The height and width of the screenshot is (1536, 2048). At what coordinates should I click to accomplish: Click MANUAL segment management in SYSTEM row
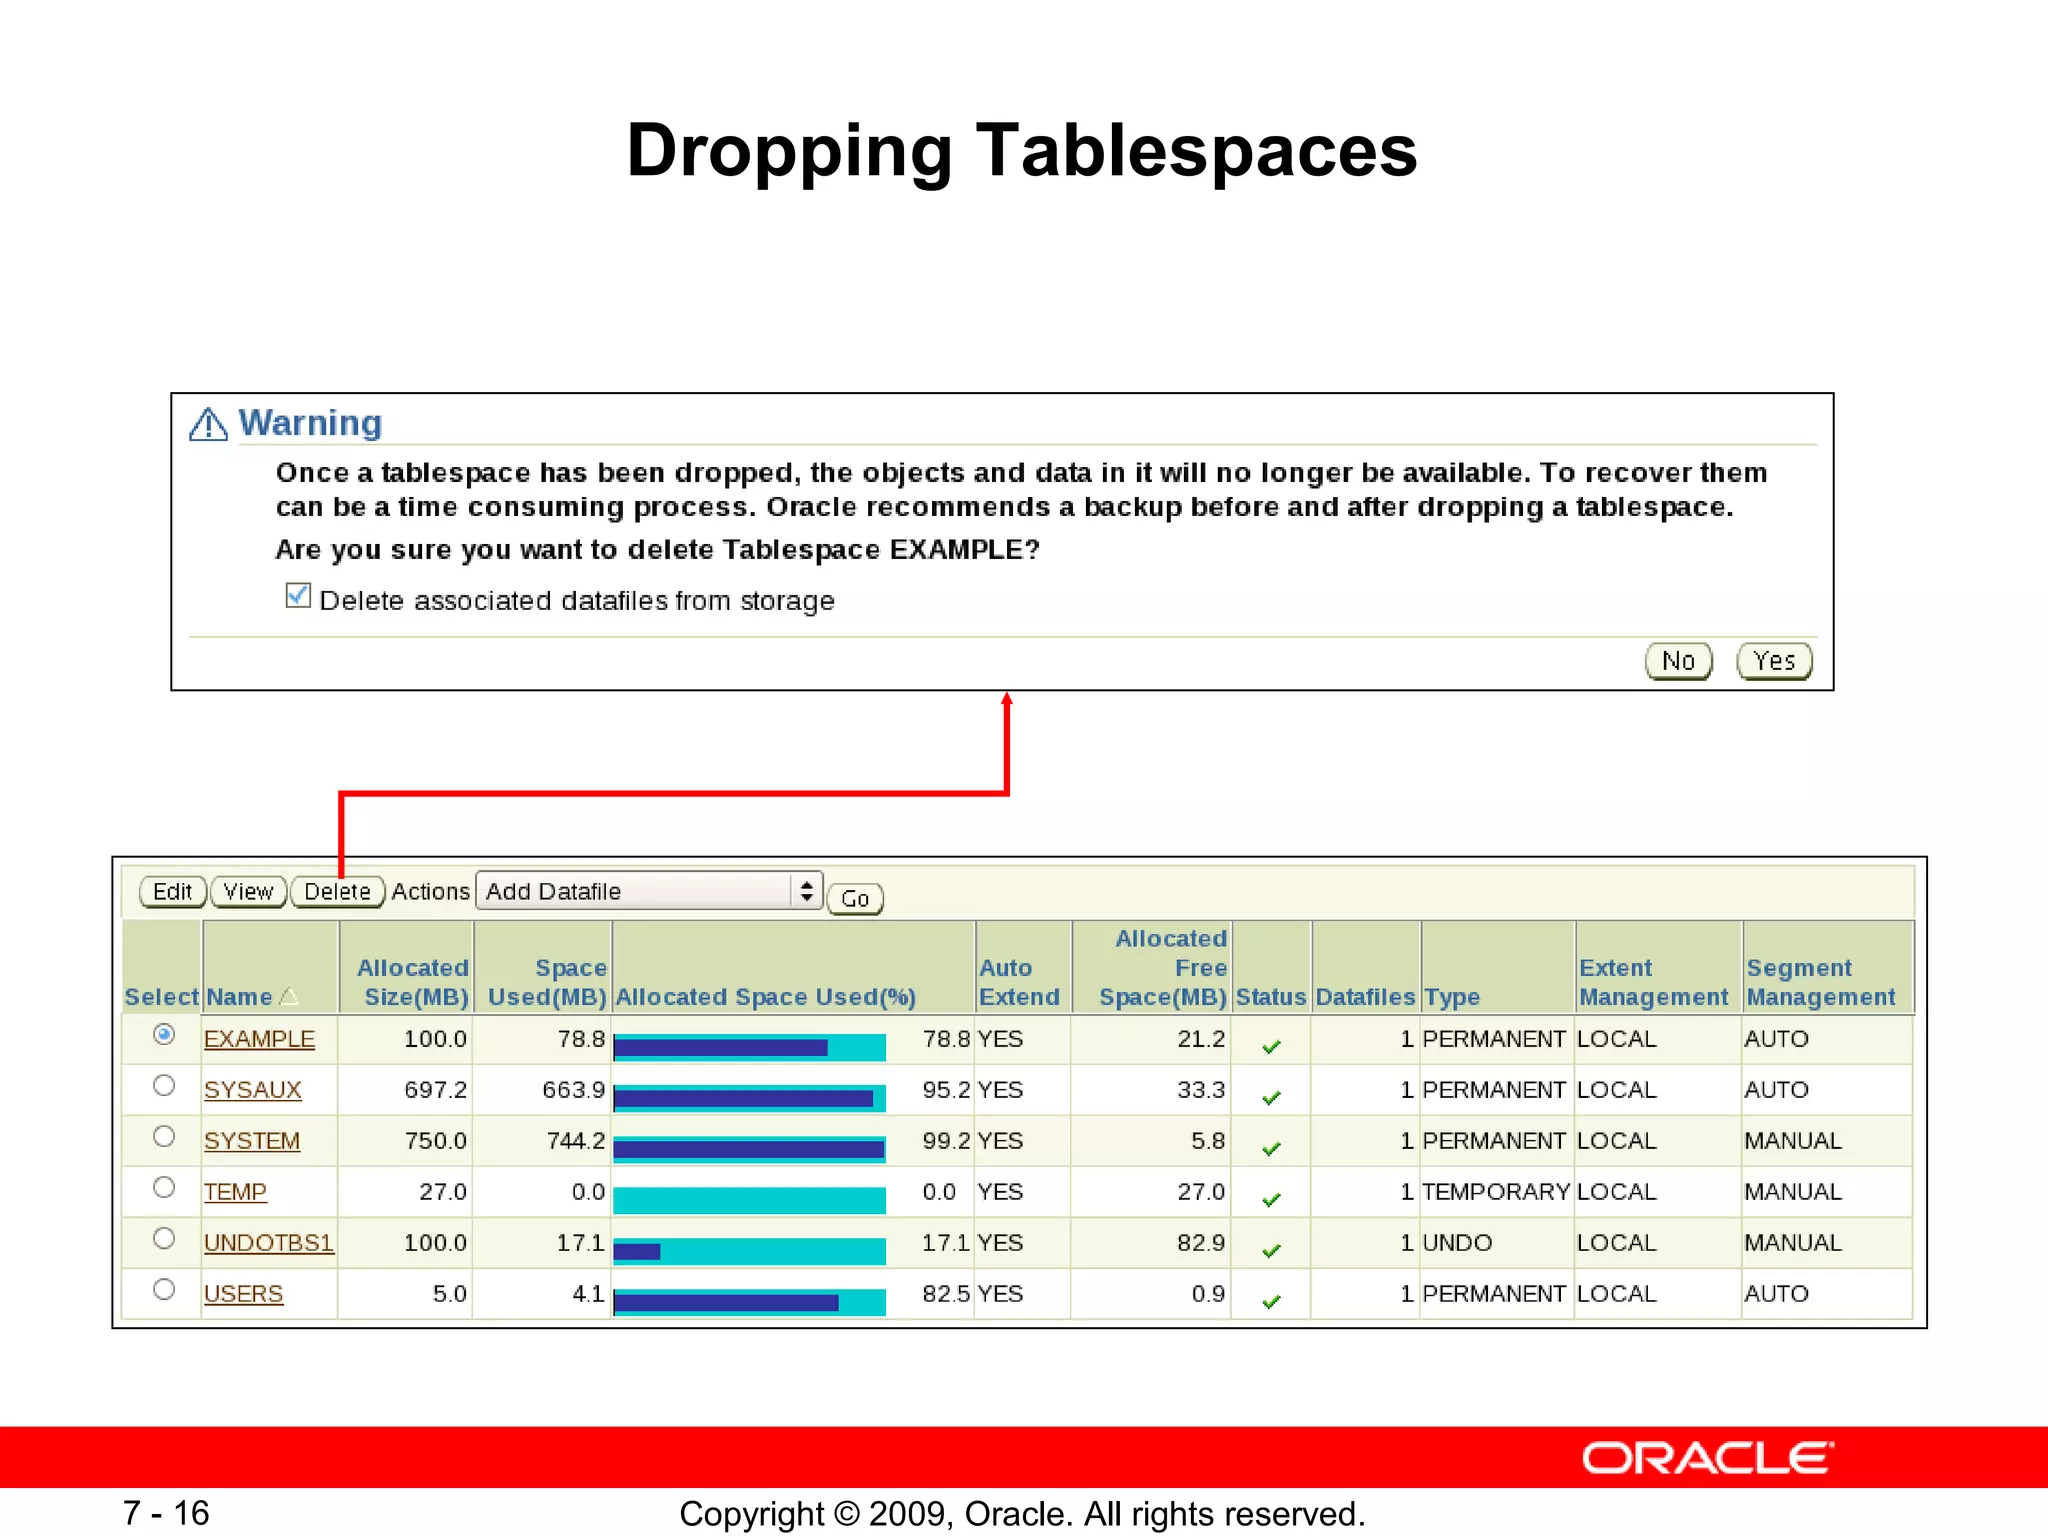(x=1793, y=1141)
